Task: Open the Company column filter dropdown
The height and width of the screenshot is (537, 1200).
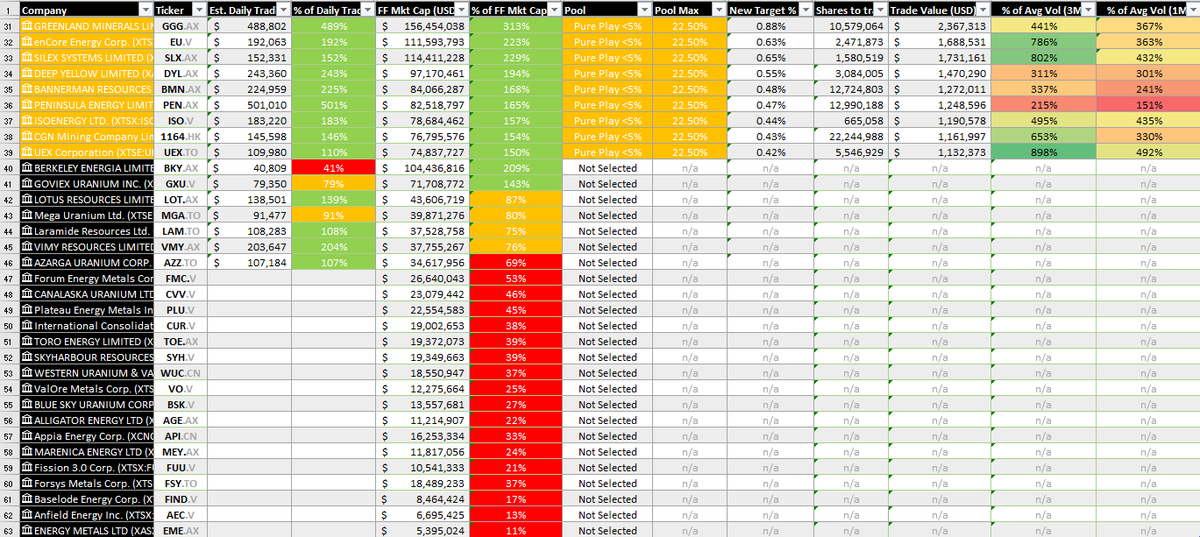Action: pyautogui.click(x=147, y=10)
